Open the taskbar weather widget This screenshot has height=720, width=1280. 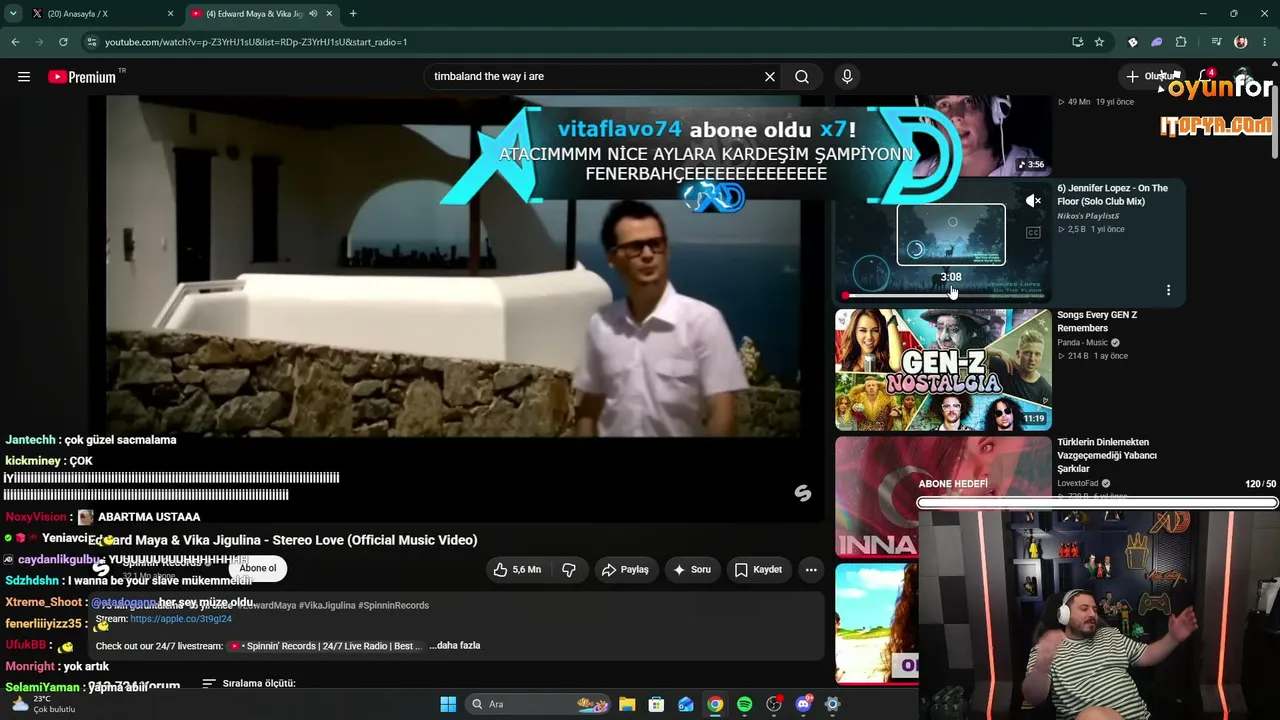45,704
